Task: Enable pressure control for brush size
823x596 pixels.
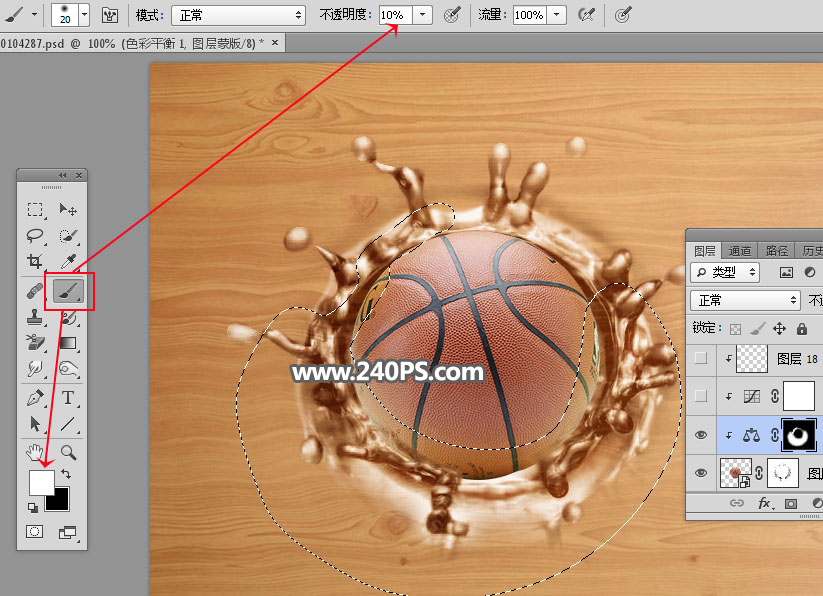Action: [x=622, y=15]
